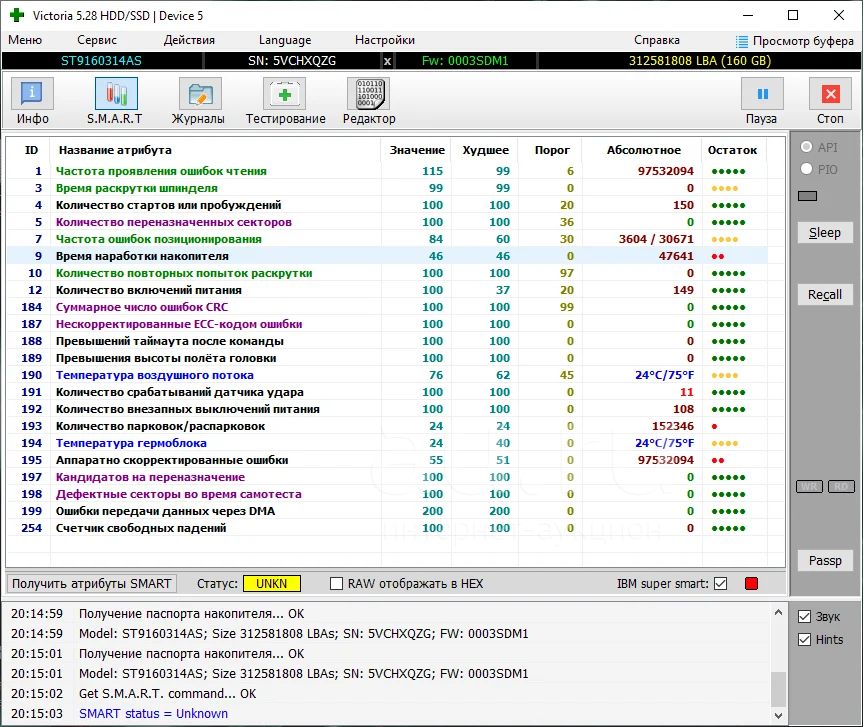Open the Журналы logs icon

point(200,95)
